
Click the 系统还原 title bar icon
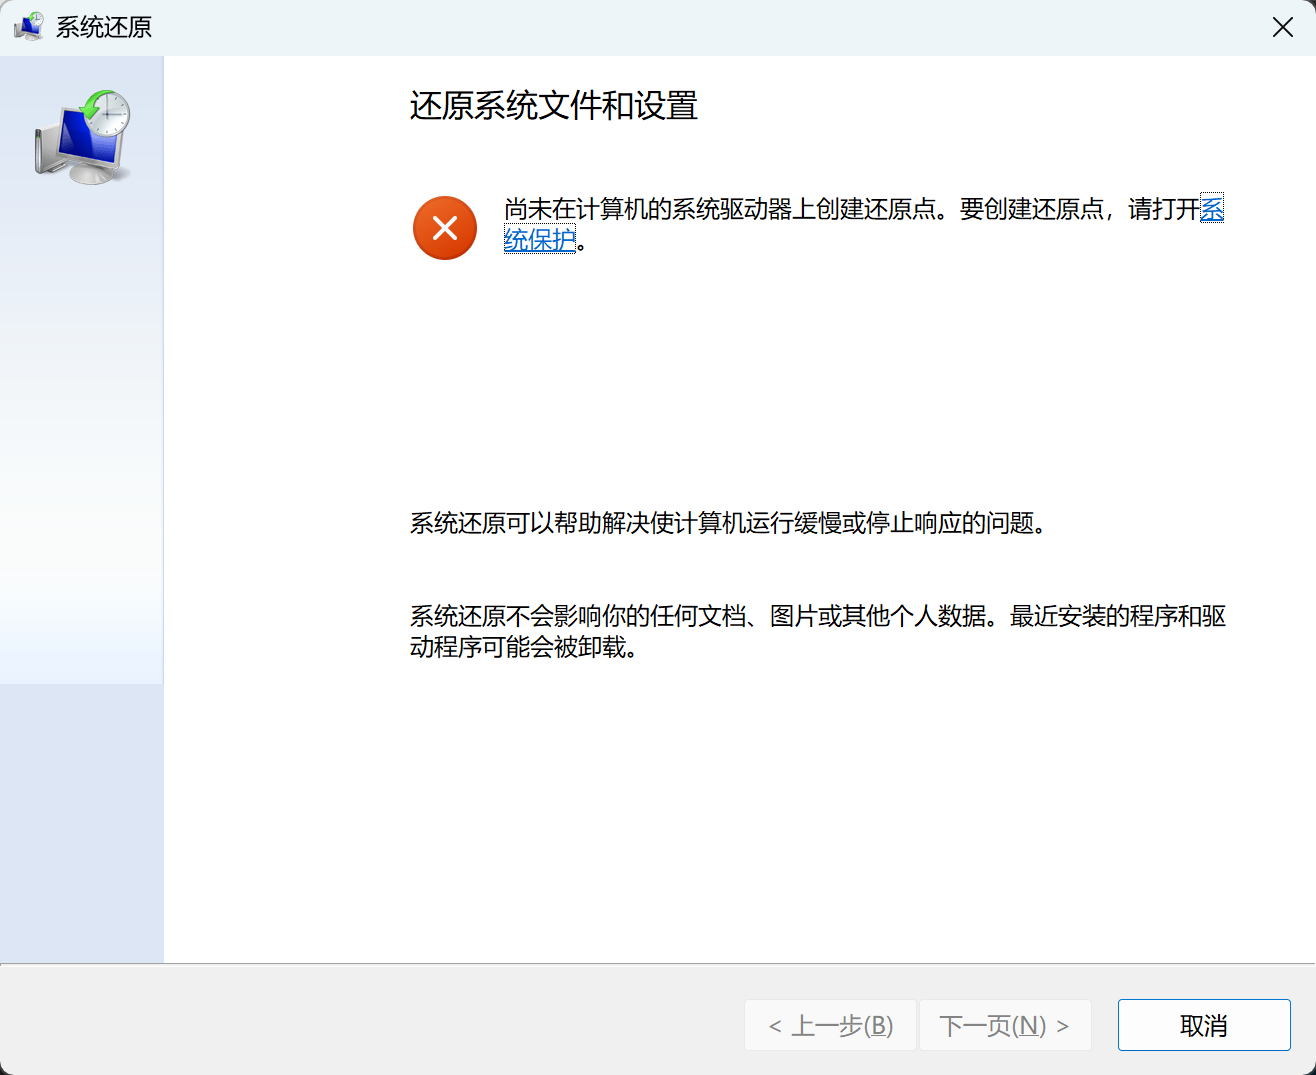28,27
